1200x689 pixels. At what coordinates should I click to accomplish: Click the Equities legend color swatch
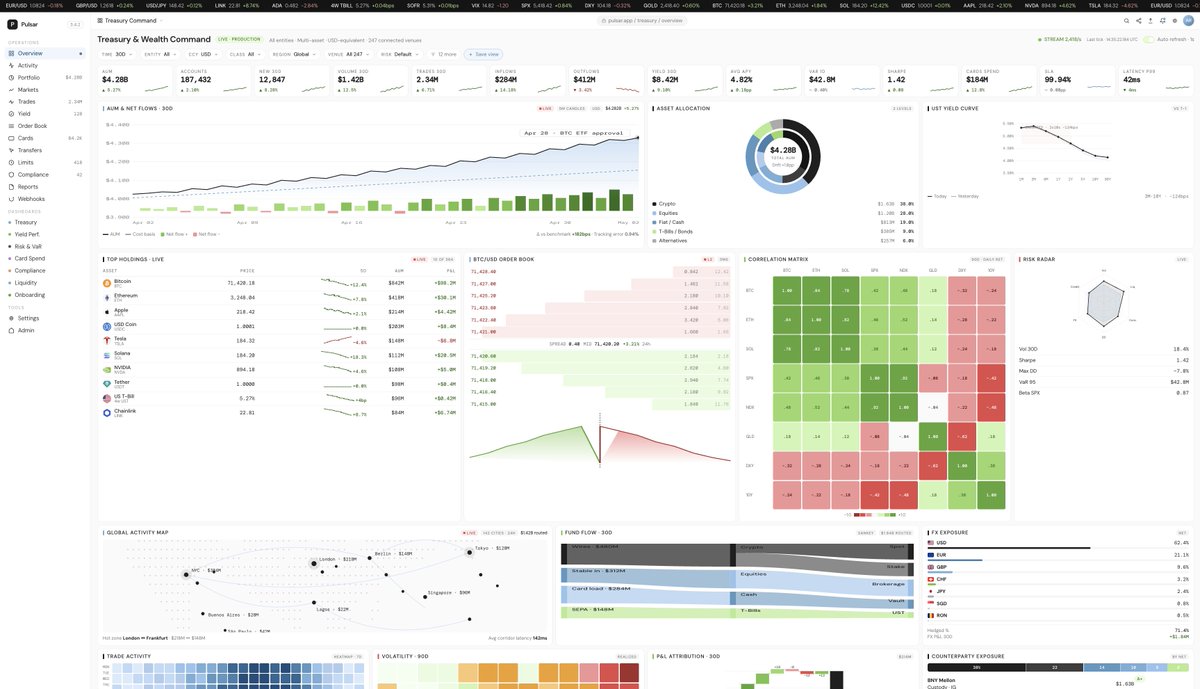(x=655, y=212)
